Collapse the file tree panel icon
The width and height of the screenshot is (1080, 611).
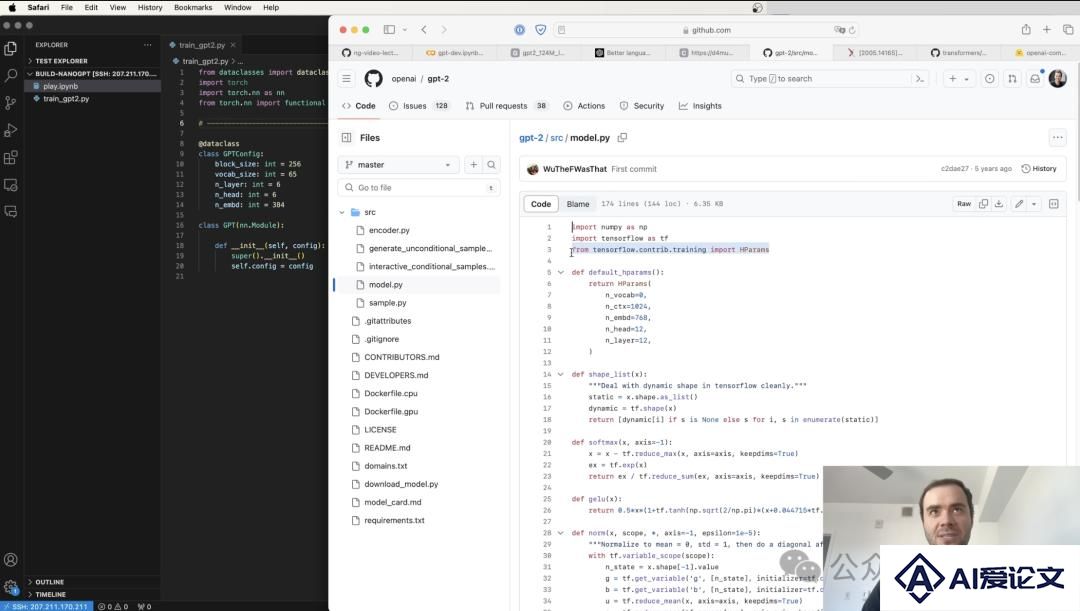(x=346, y=138)
